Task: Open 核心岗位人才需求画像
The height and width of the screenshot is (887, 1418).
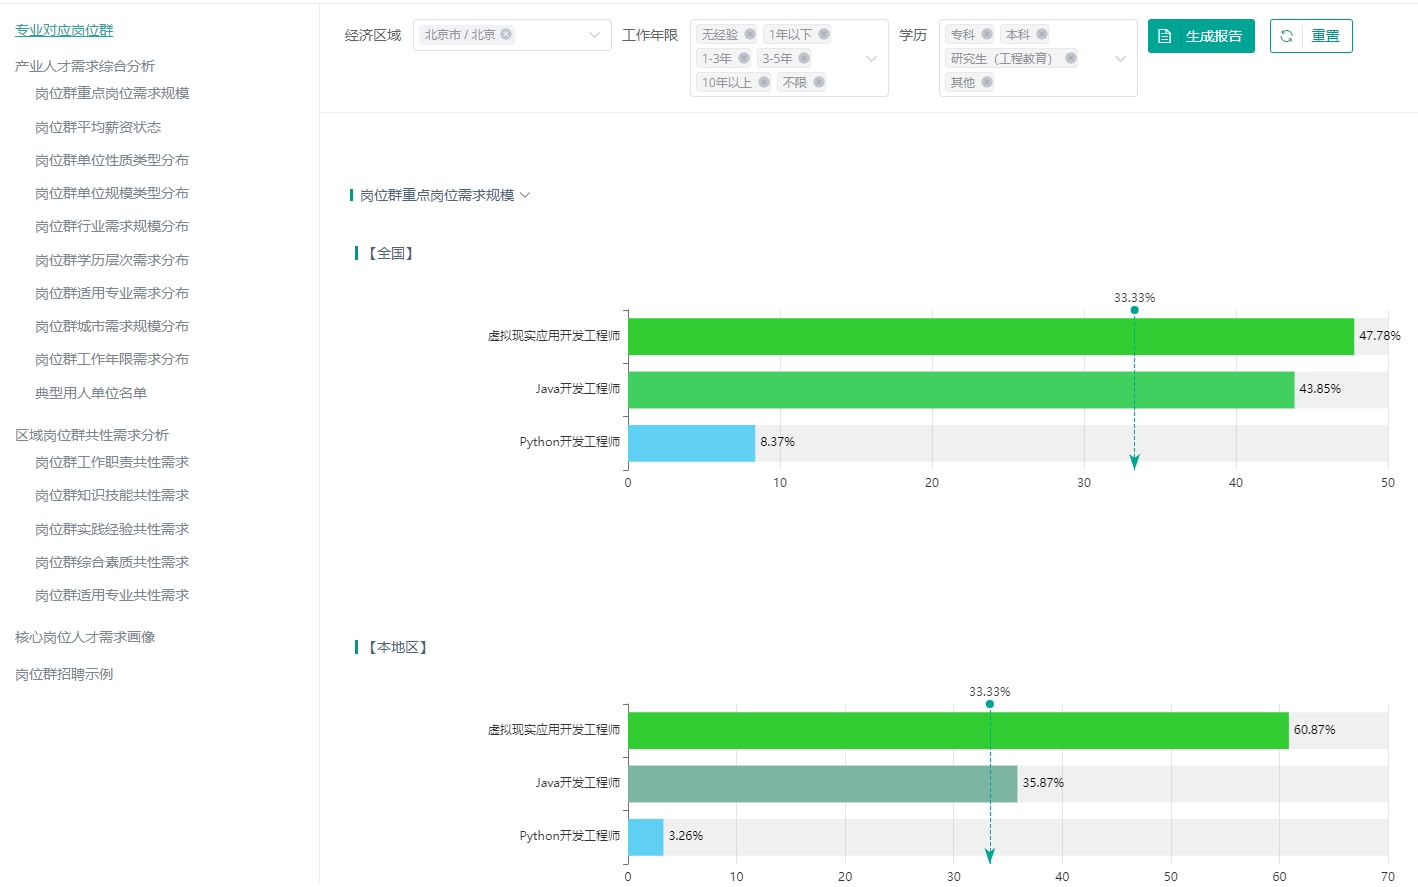Action: click(x=85, y=637)
